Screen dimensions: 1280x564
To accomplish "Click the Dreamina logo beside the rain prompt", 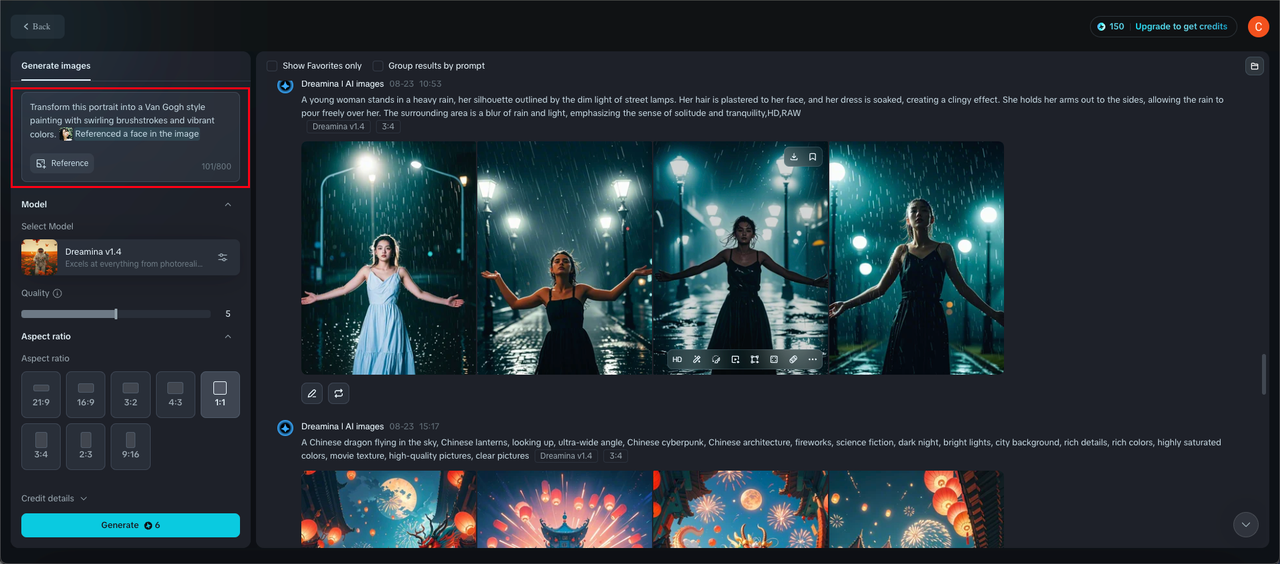I will [285, 85].
